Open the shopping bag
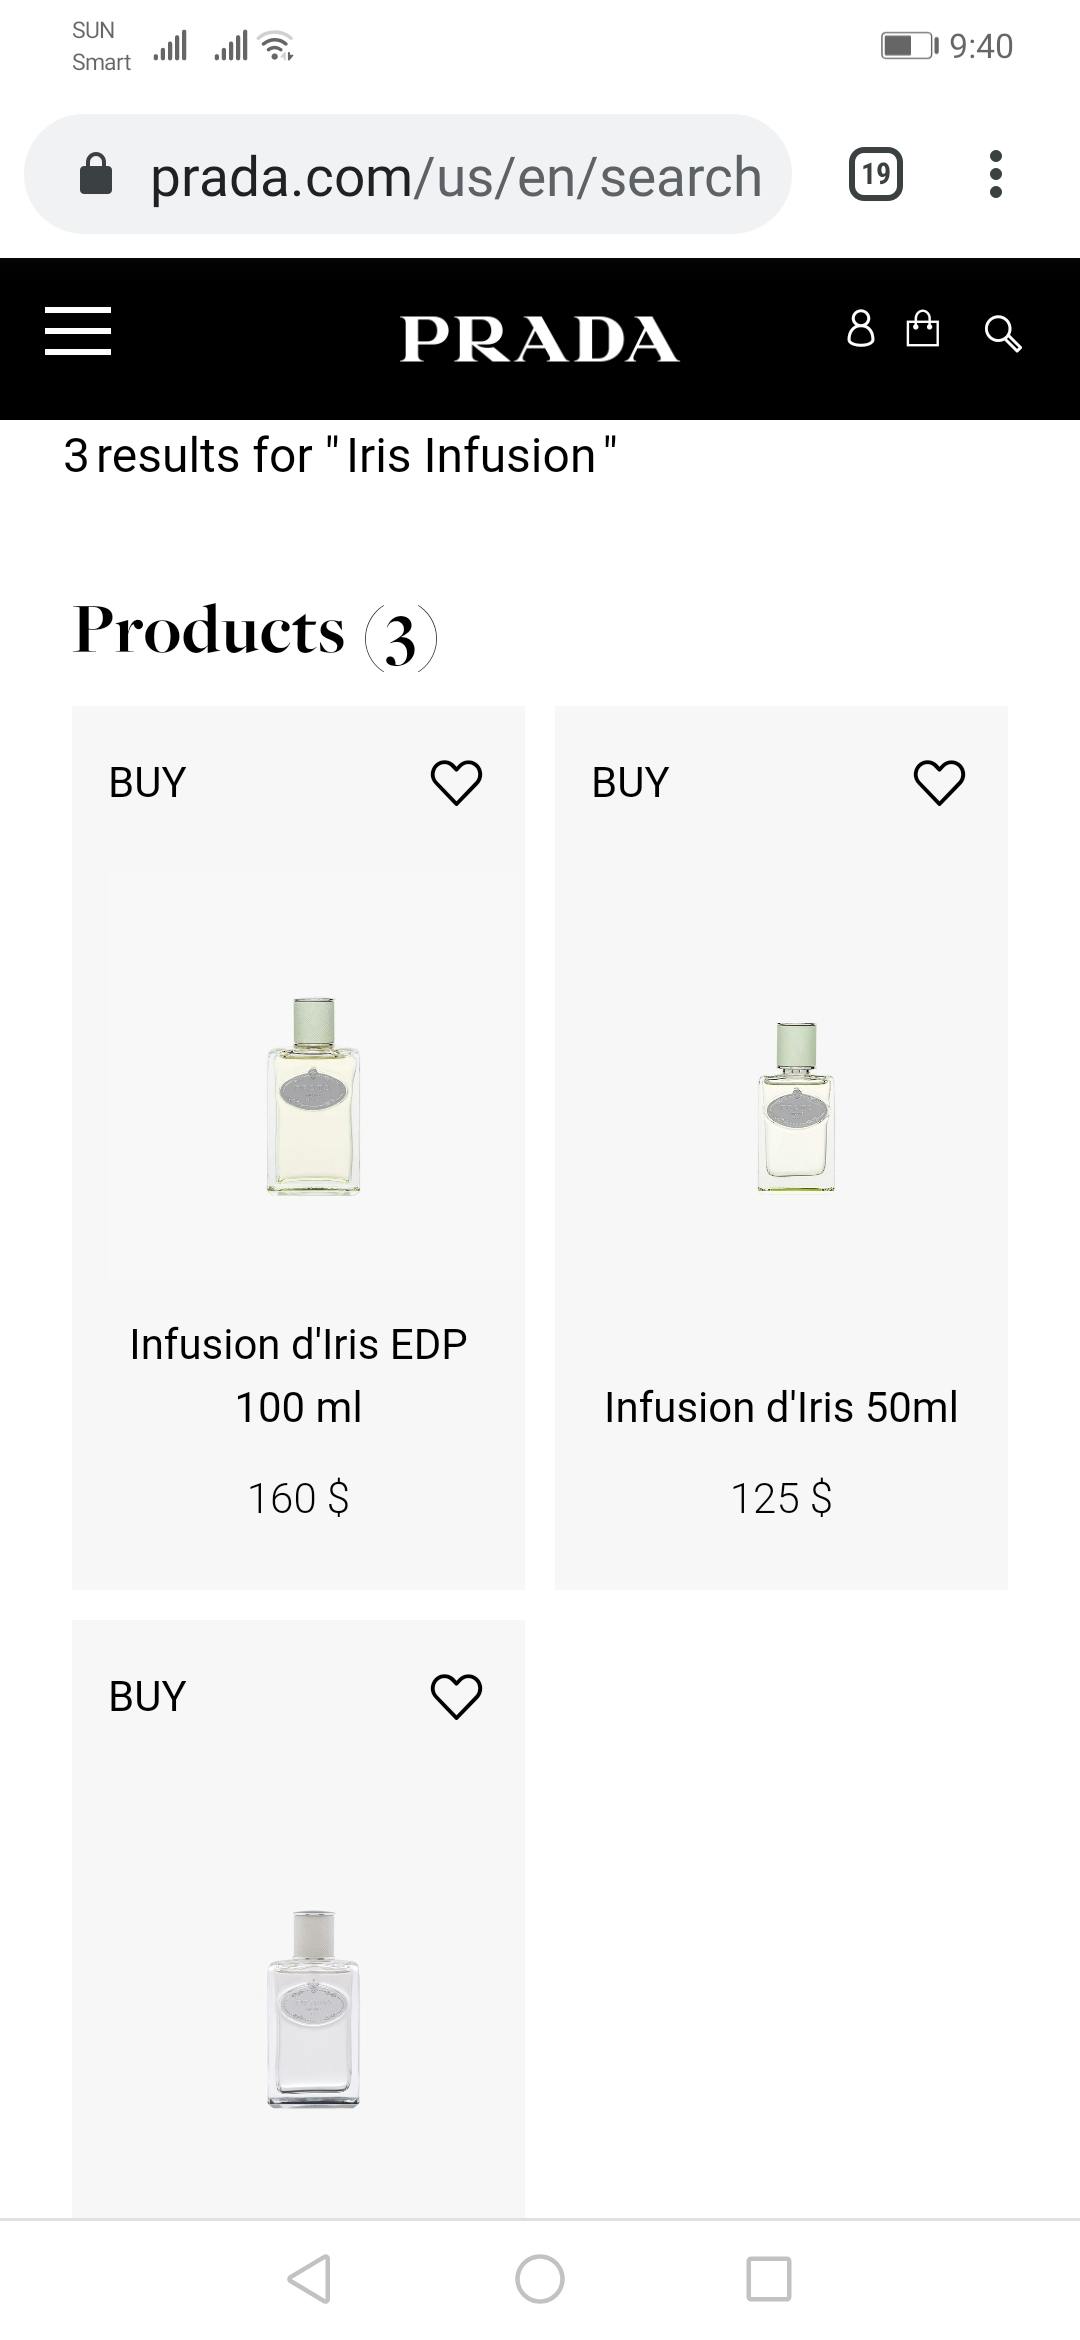 922,329
